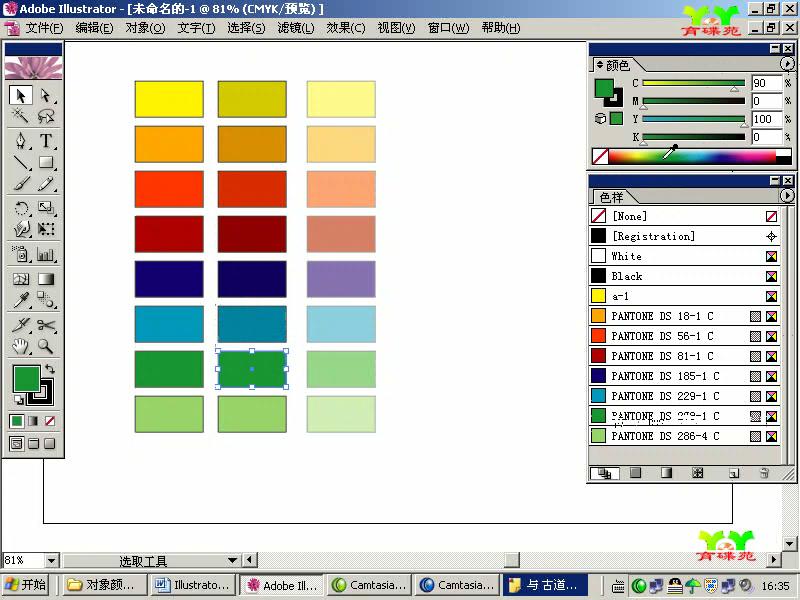Viewport: 800px width, 600px height.
Task: Click the C value field showing 90
Action: coord(766,83)
